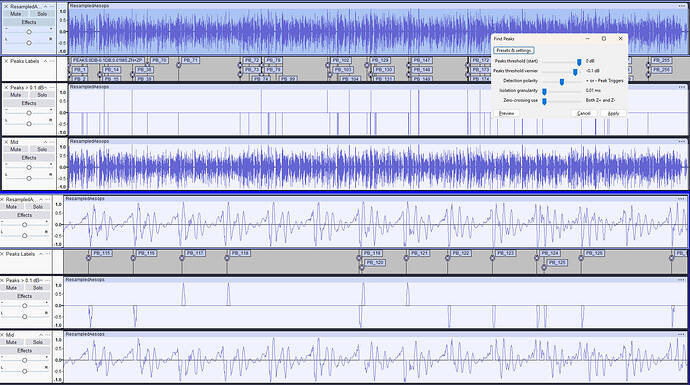Close the Find Peaks dialog with X

(x=620, y=39)
